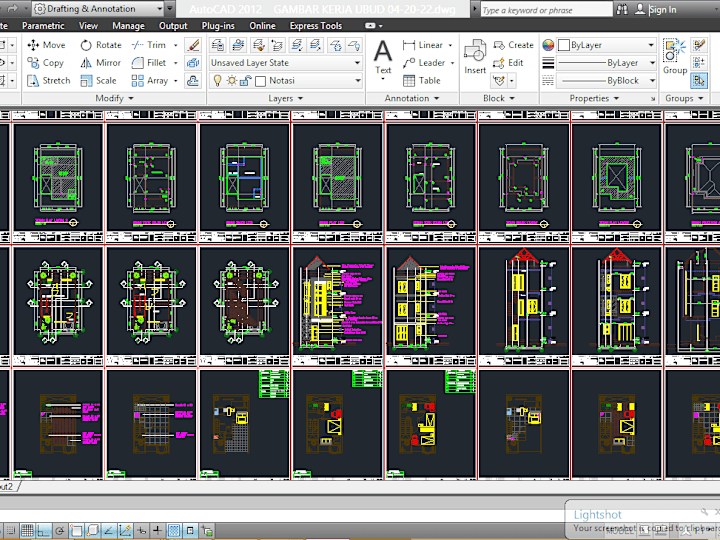Open the Notasi layer dropdown
The image size is (720, 540).
[x=286, y=81]
